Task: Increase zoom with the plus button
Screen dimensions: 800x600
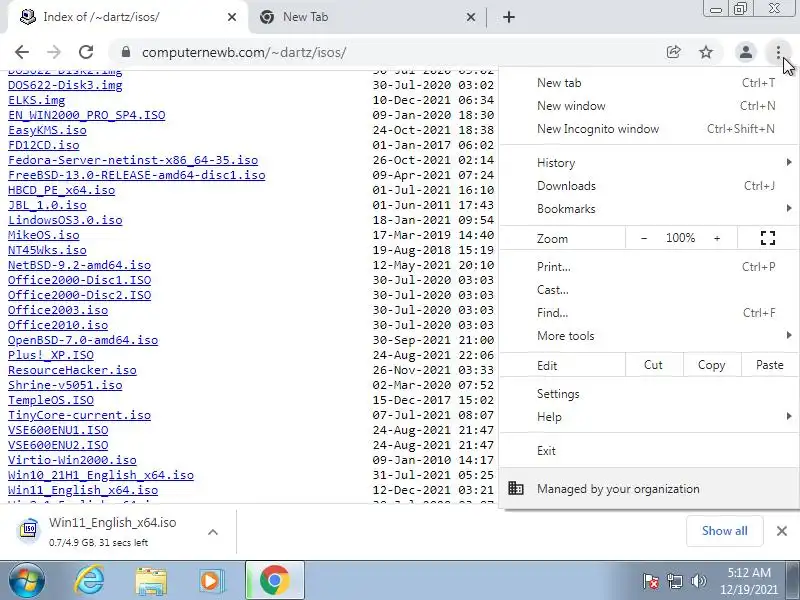Action: pos(717,238)
